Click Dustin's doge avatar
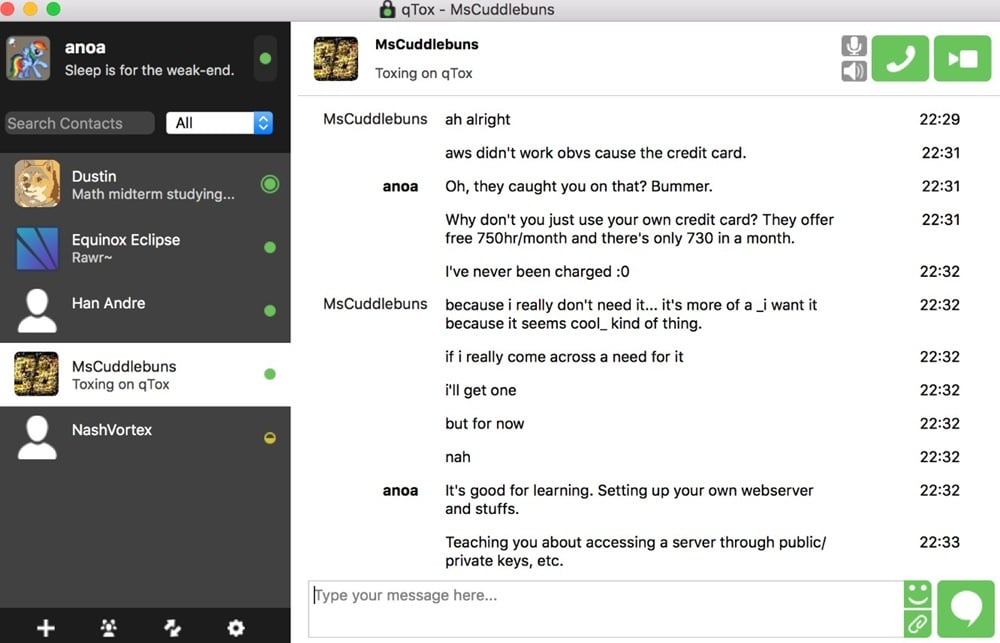1000x643 pixels. pyautogui.click(x=37, y=184)
